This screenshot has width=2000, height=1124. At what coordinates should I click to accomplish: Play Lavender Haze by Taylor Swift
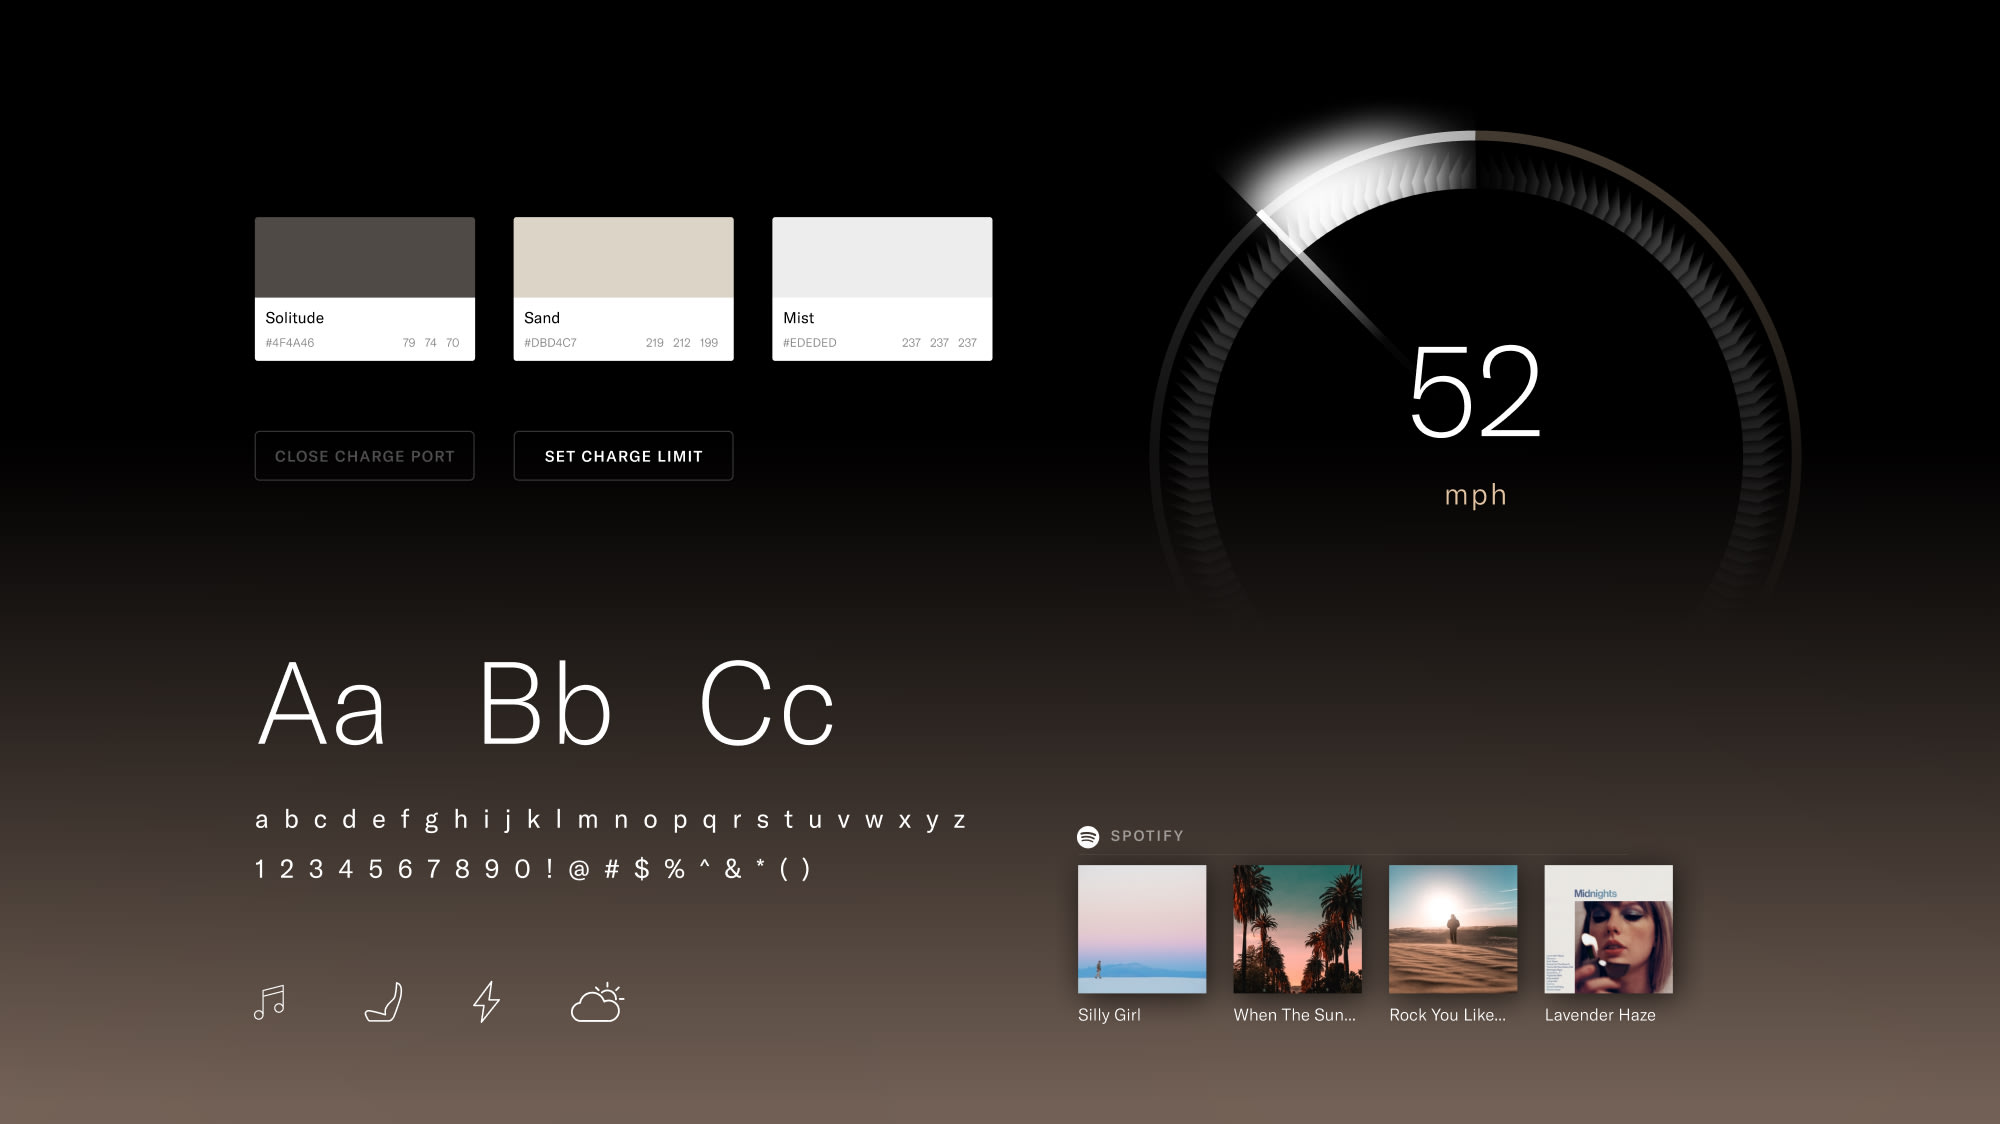click(x=1609, y=929)
